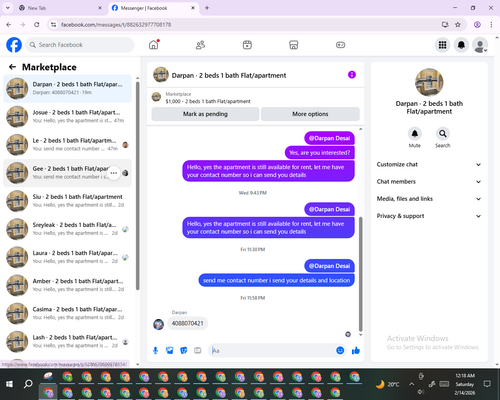500x400 pixels.
Task: Click More options button
Action: coord(310,114)
